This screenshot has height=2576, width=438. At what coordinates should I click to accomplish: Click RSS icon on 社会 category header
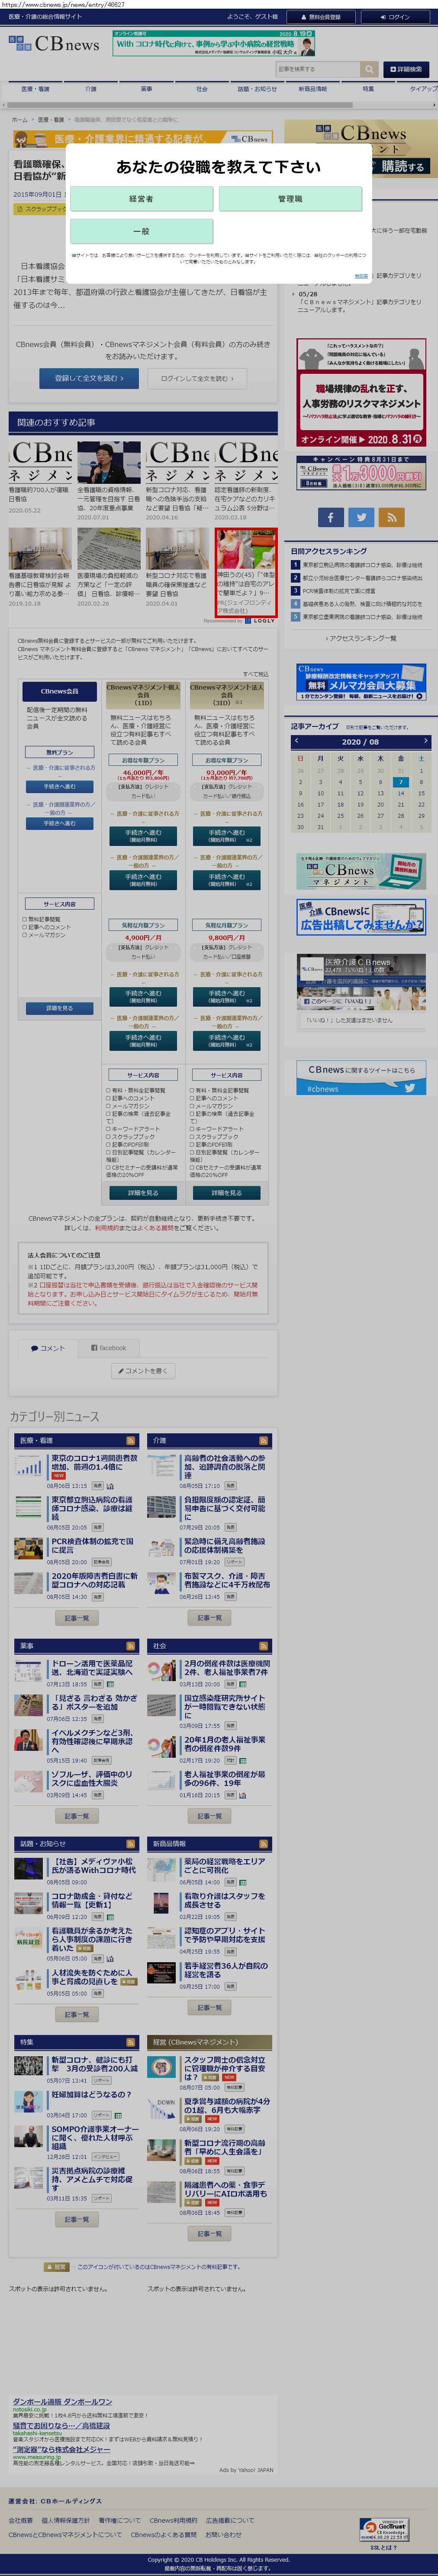click(x=264, y=1646)
